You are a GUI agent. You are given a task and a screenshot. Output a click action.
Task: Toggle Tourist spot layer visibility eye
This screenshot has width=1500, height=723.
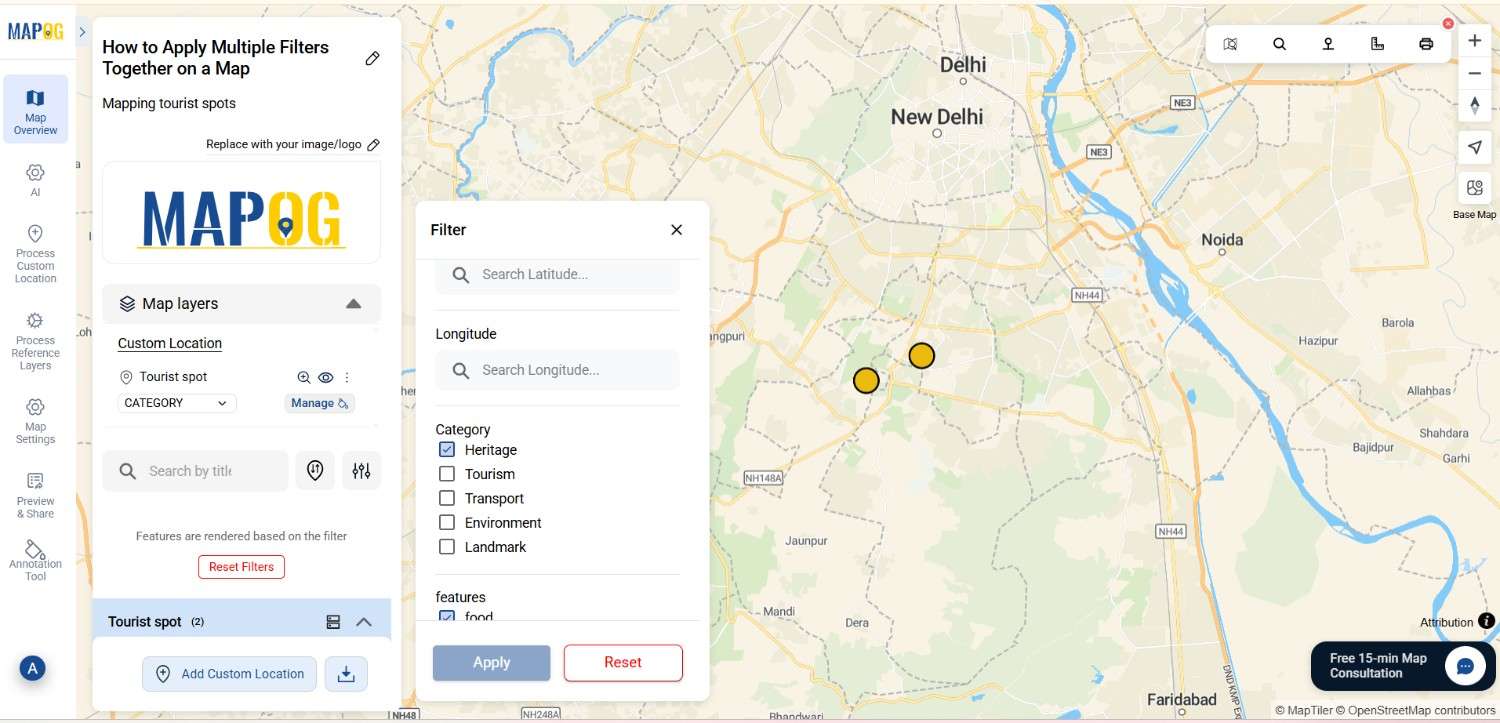pyautogui.click(x=326, y=377)
